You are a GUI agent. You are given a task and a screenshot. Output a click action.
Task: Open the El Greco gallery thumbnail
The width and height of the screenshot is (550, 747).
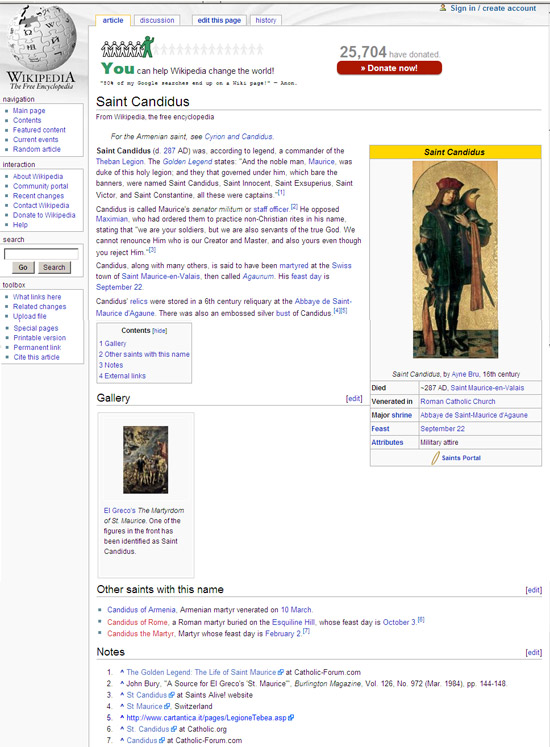(145, 460)
